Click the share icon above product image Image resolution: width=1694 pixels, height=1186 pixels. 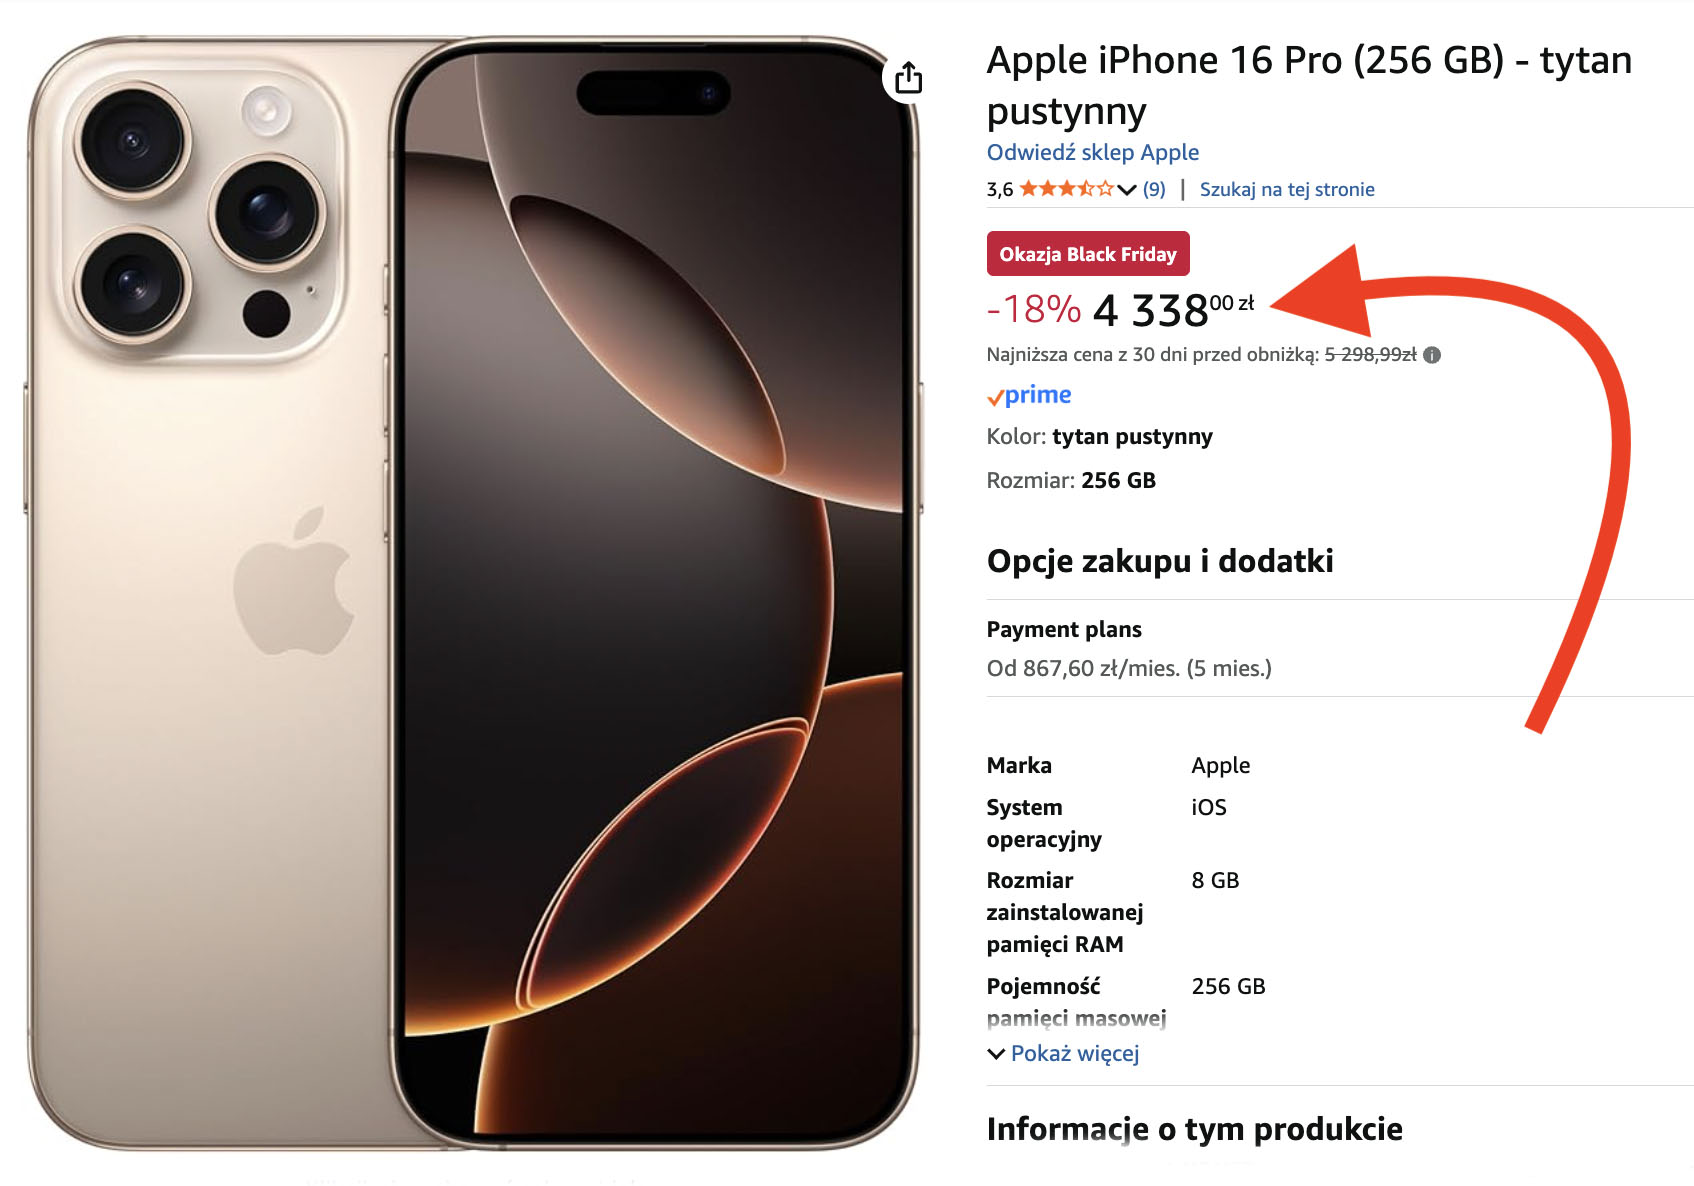tap(908, 77)
